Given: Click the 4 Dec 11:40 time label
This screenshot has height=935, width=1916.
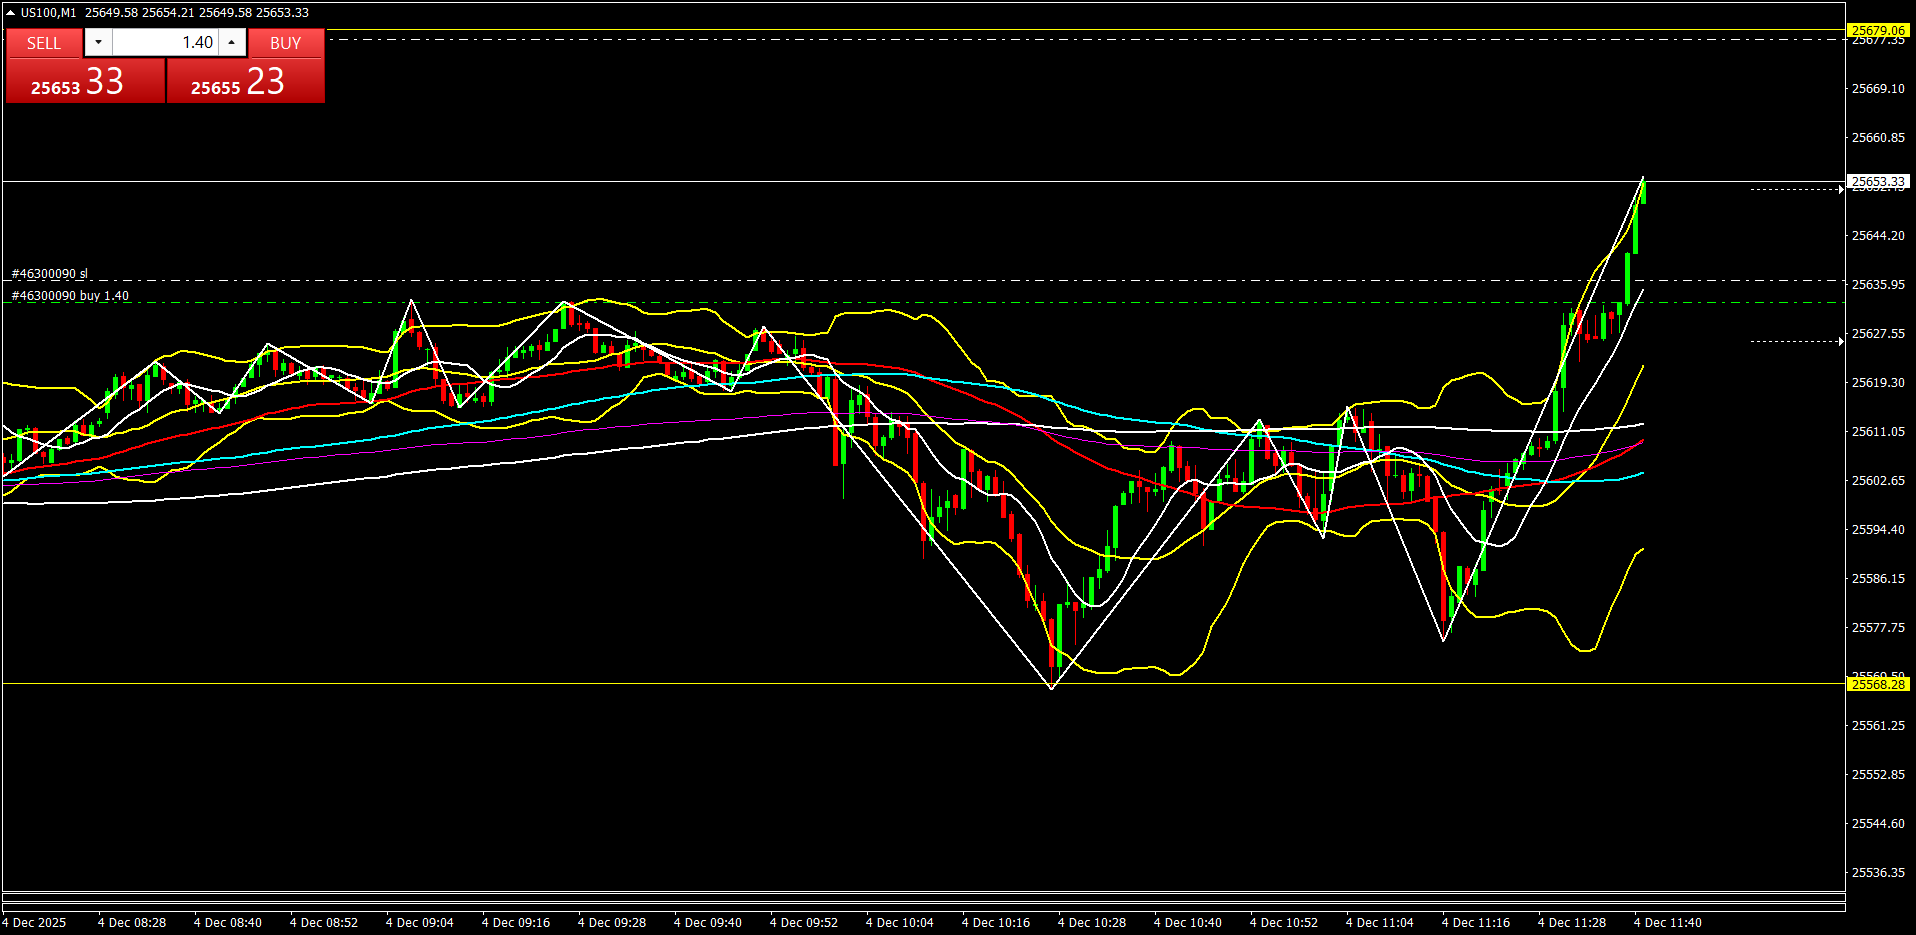Looking at the screenshot, I should click(x=1667, y=923).
